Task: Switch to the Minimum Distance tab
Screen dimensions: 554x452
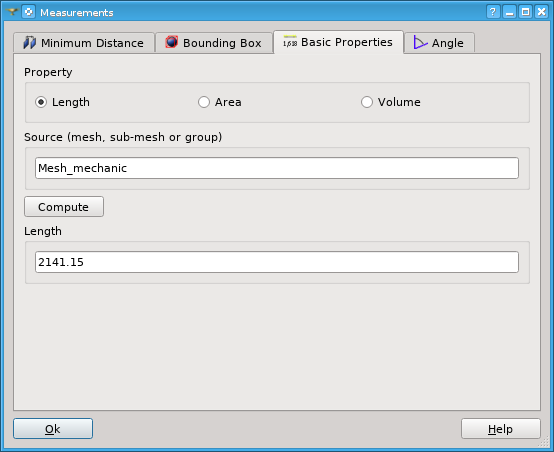Action: point(84,43)
